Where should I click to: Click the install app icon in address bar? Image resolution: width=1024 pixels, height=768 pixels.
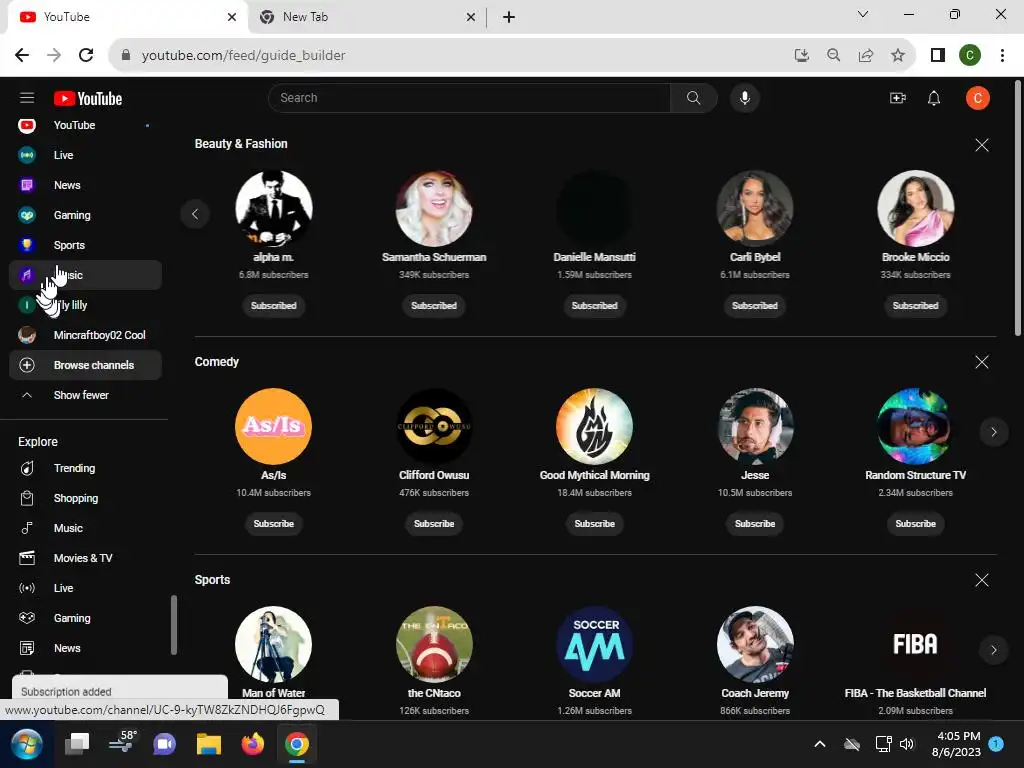(x=802, y=56)
